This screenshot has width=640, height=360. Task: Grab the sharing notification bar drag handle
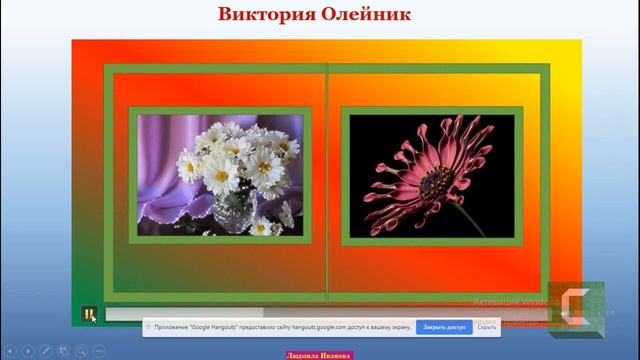click(x=148, y=327)
